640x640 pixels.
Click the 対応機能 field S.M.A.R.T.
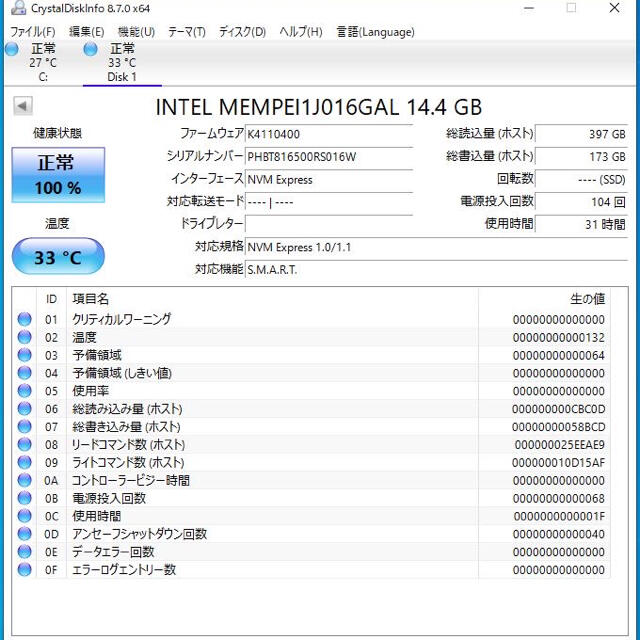click(x=436, y=269)
